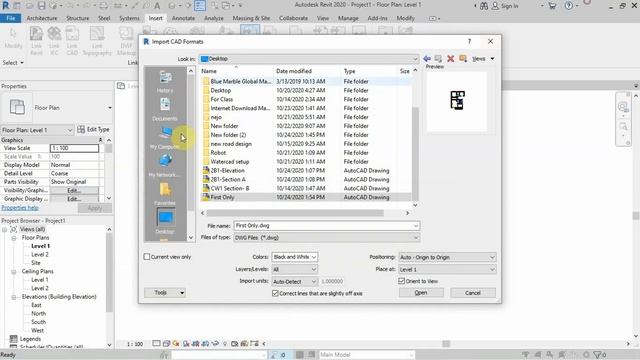Open the Views dropdown in dialog
The width and height of the screenshot is (640, 360).
coord(484,59)
